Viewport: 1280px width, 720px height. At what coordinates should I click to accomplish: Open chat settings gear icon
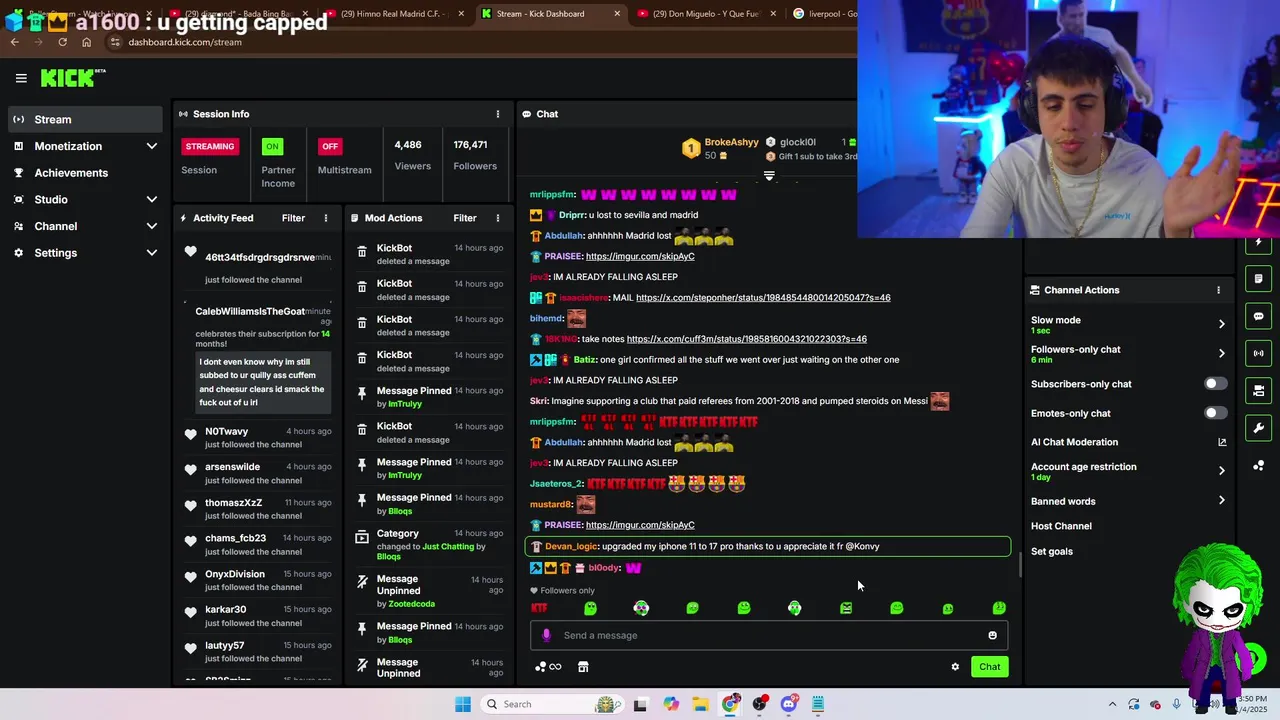coord(955,667)
